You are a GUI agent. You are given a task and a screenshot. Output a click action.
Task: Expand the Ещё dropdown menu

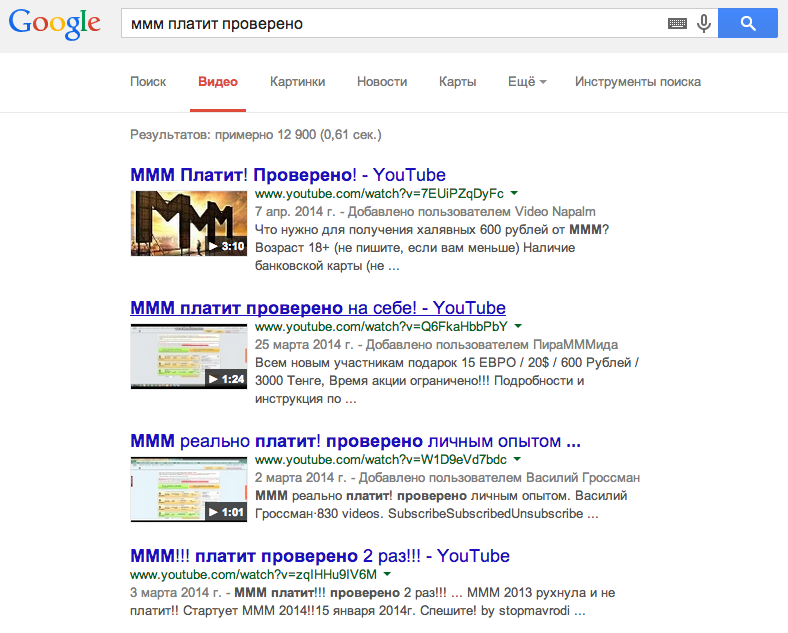pos(527,81)
